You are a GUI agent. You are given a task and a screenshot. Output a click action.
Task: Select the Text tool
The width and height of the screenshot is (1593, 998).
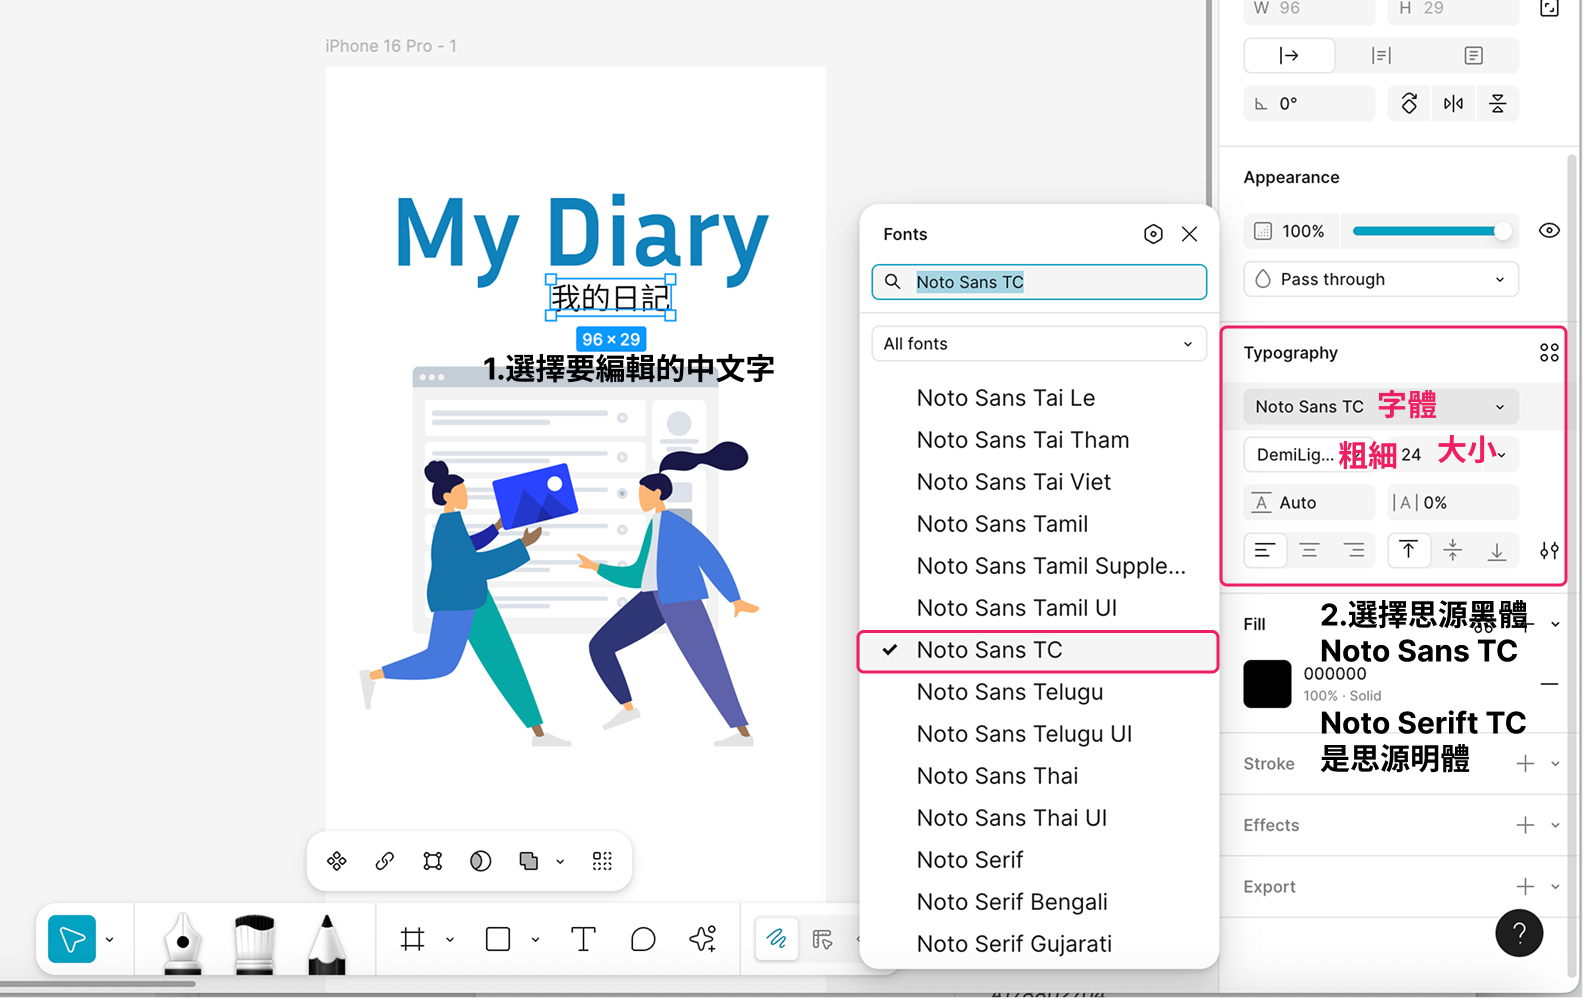(583, 939)
